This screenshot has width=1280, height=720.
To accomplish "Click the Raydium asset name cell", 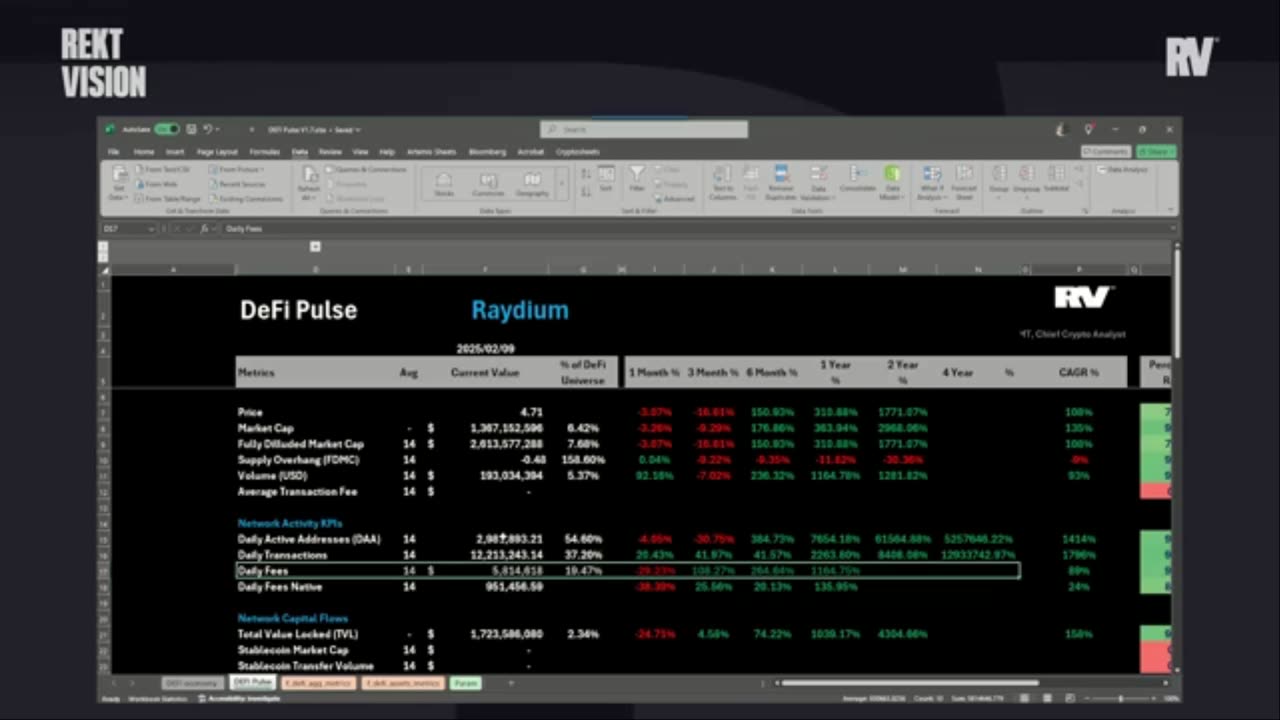I will (x=520, y=310).
